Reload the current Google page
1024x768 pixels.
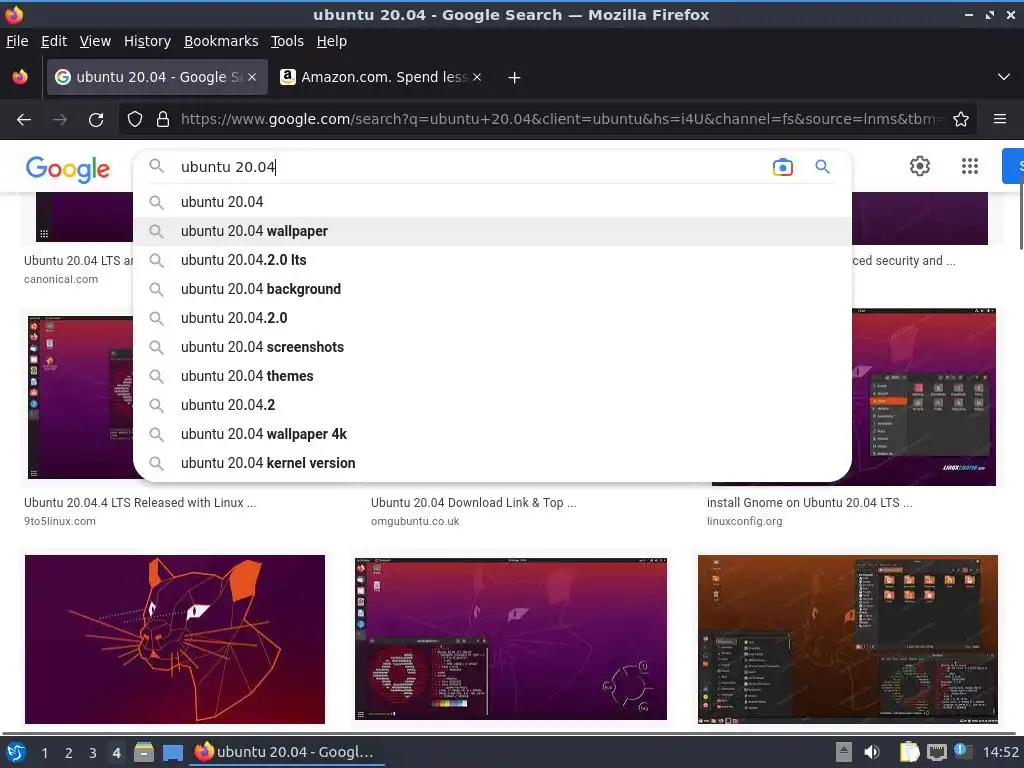click(96, 120)
